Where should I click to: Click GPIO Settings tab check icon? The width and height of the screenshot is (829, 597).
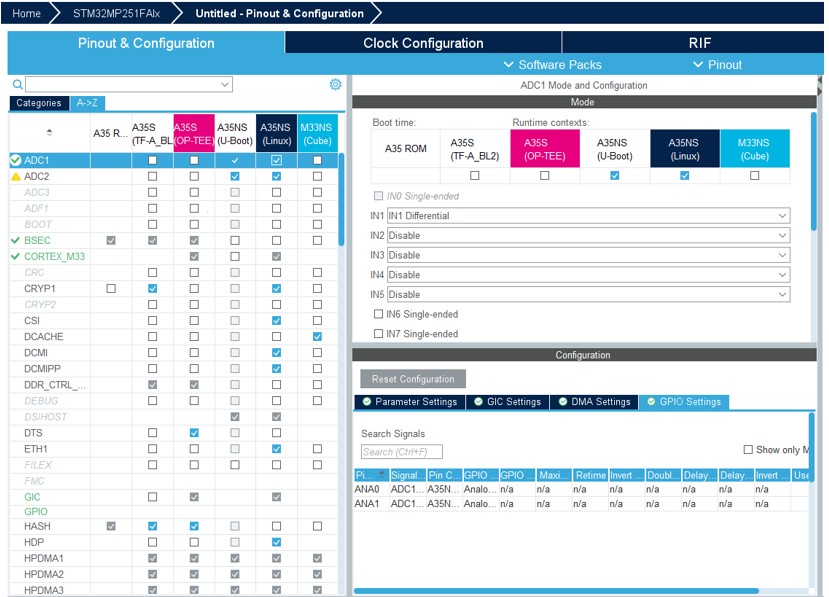click(x=651, y=402)
